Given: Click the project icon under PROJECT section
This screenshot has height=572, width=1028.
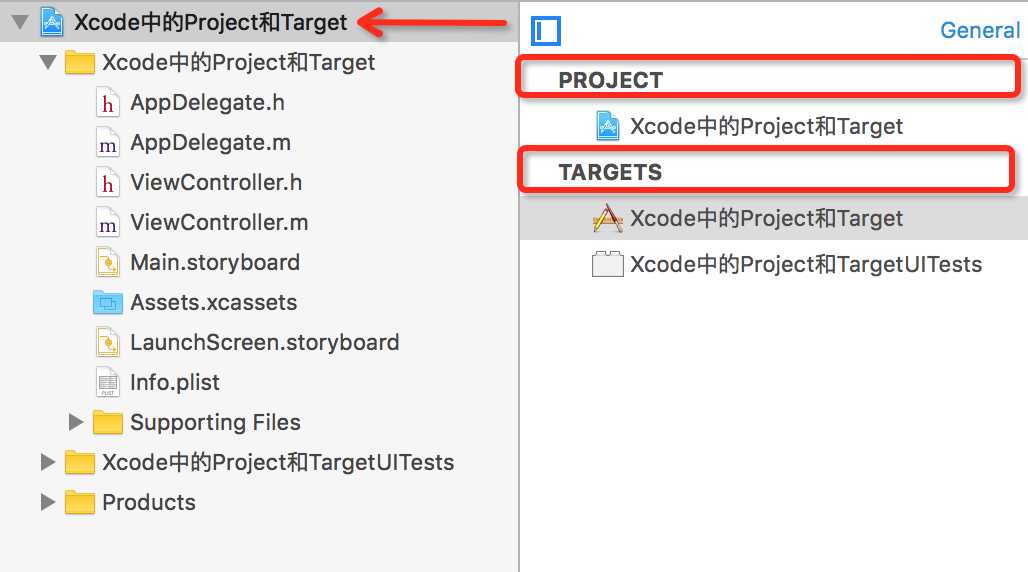Looking at the screenshot, I should (x=608, y=126).
